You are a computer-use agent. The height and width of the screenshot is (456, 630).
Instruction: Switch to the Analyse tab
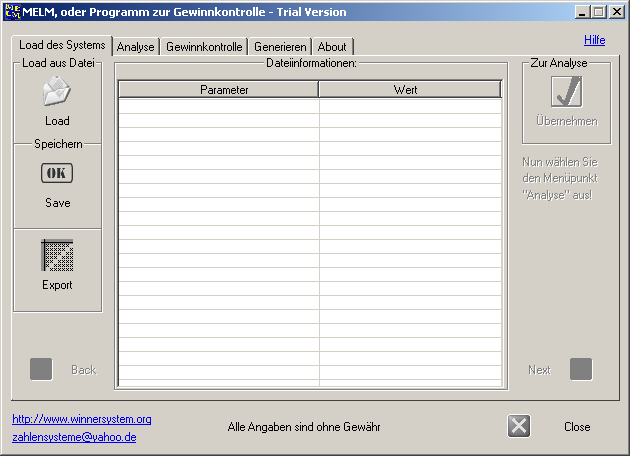click(x=135, y=47)
